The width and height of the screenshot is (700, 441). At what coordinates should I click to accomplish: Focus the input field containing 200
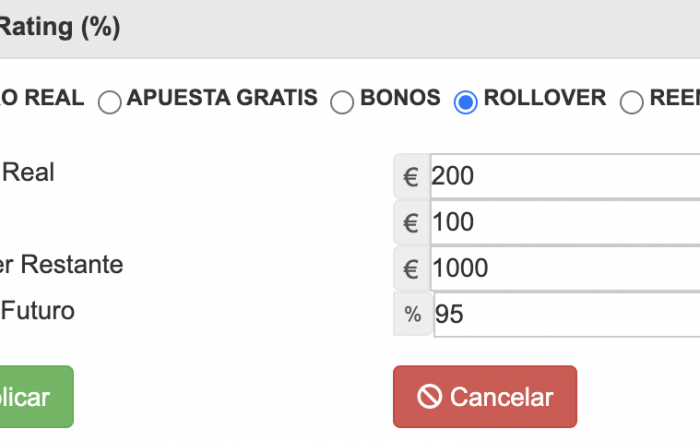pyautogui.click(x=565, y=176)
